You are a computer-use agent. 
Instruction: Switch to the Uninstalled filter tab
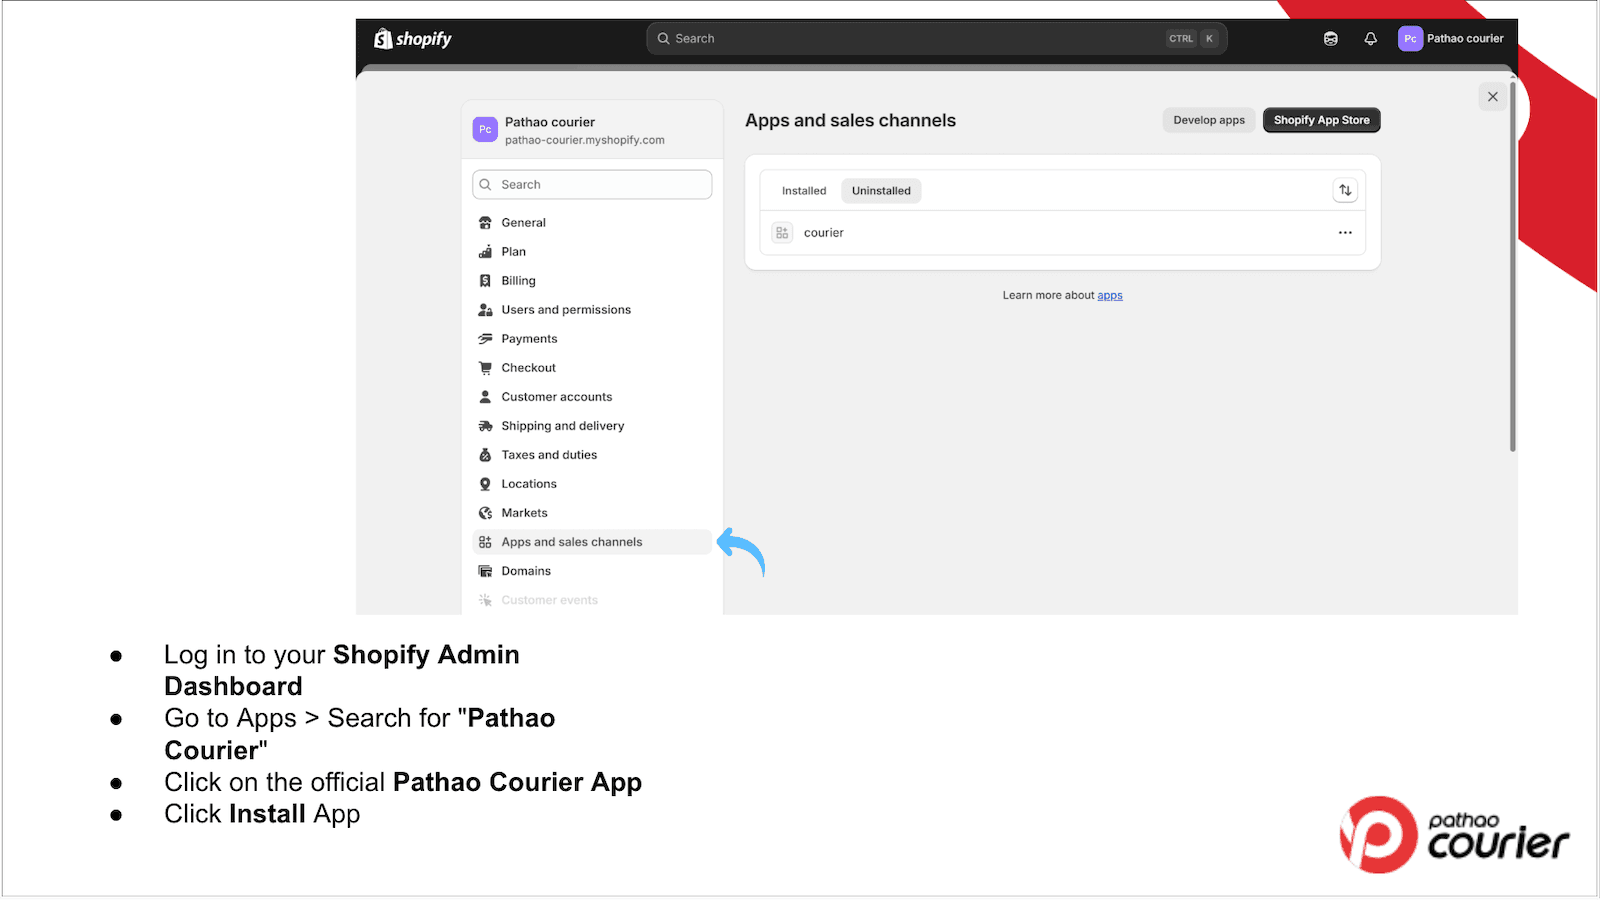880,190
